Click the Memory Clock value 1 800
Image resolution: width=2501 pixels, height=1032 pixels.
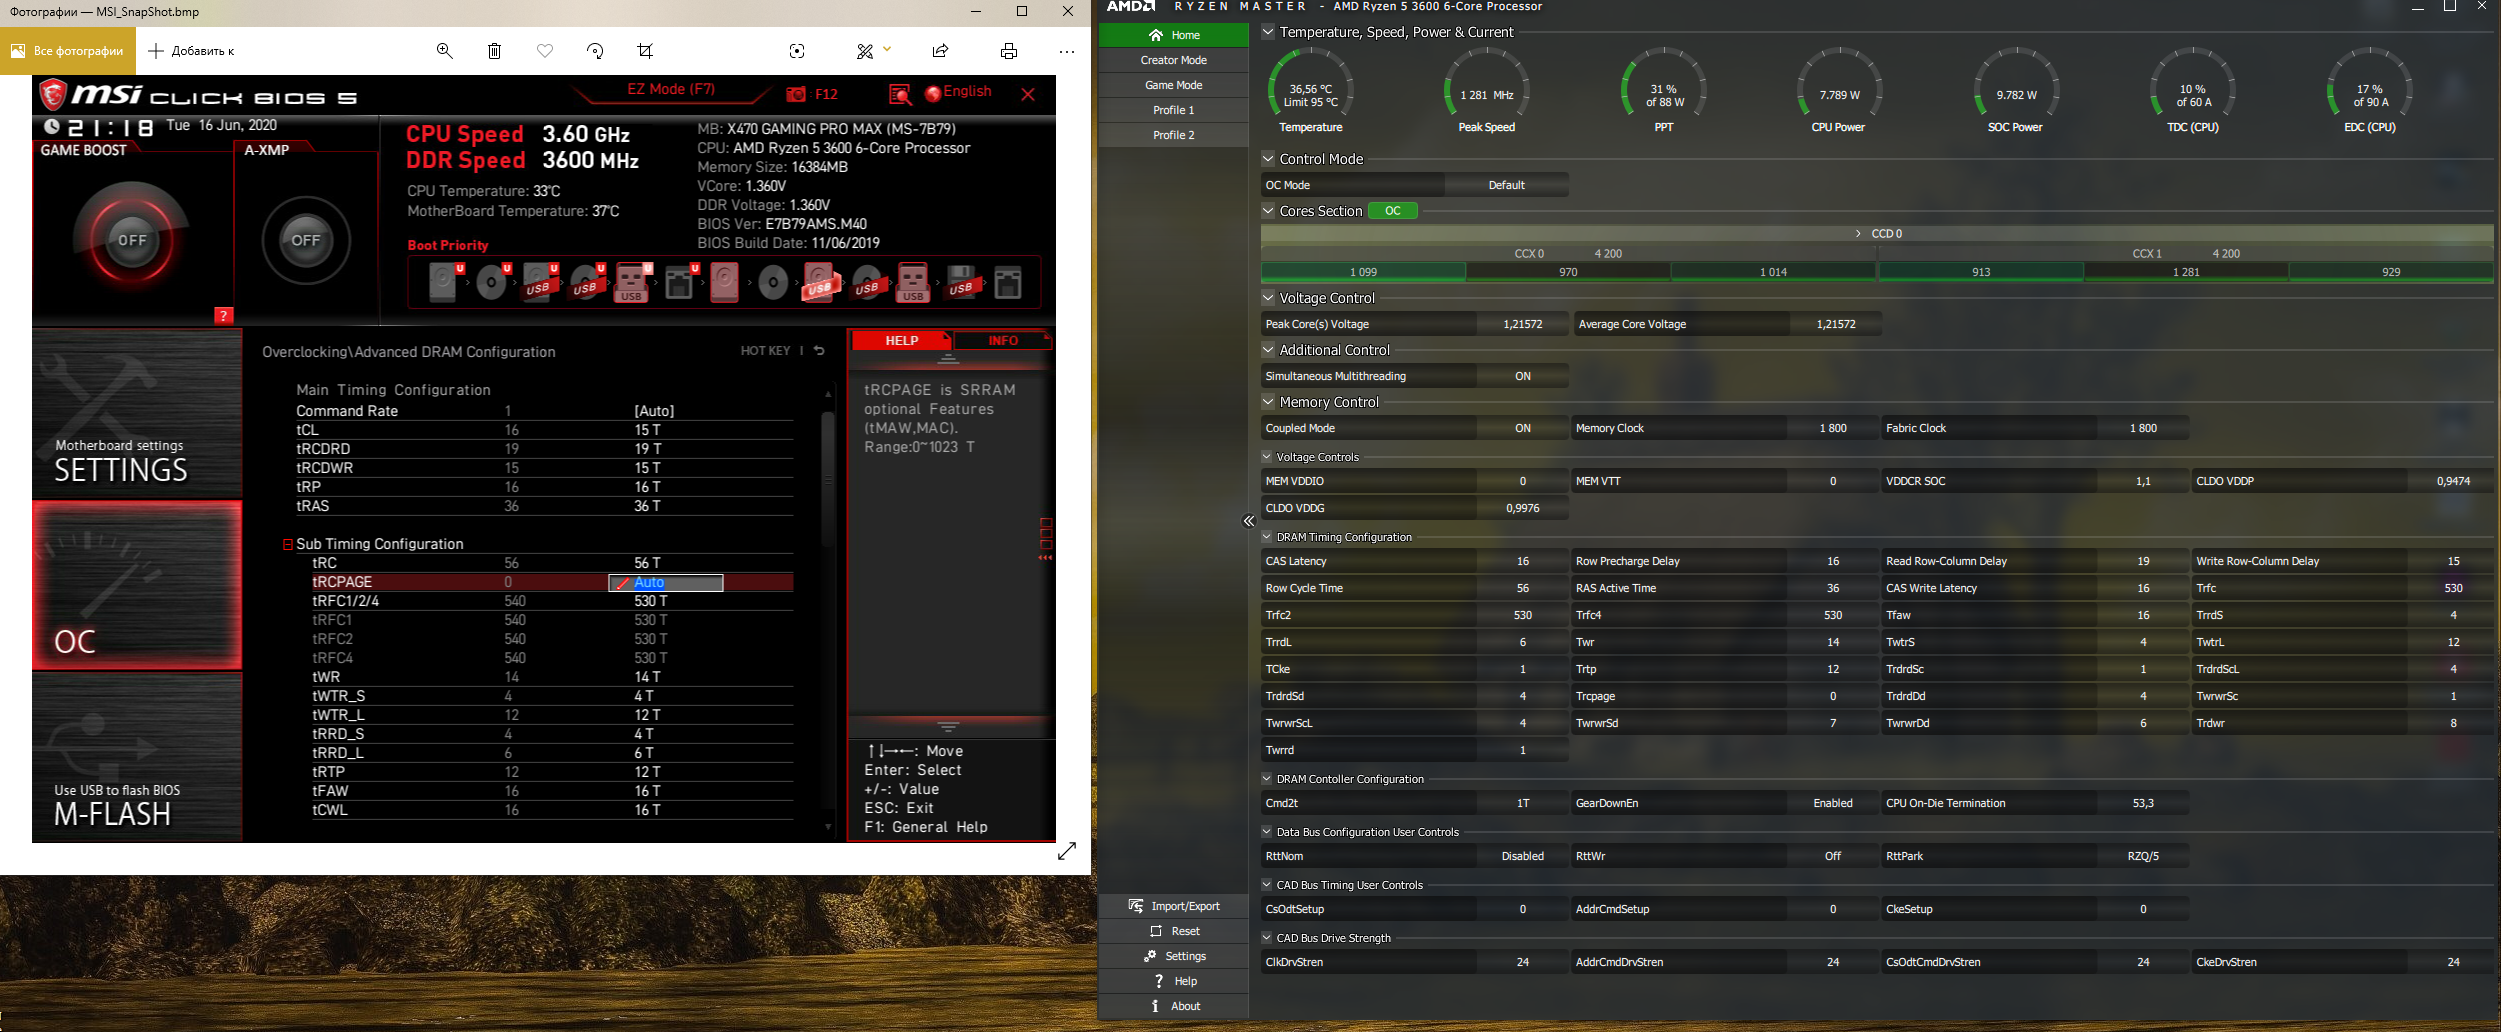click(1832, 428)
